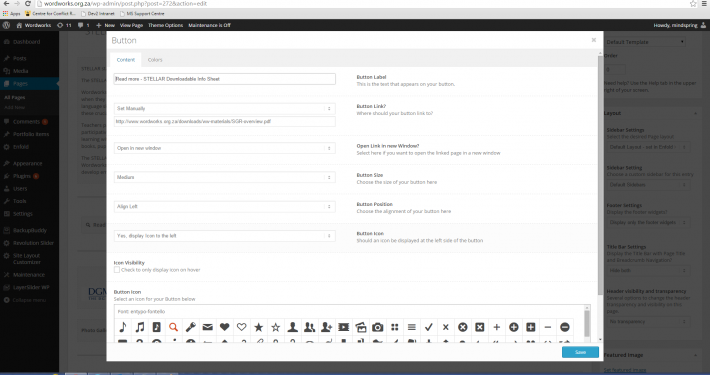
Task: Close the Button dialog with X
Action: [x=594, y=40]
